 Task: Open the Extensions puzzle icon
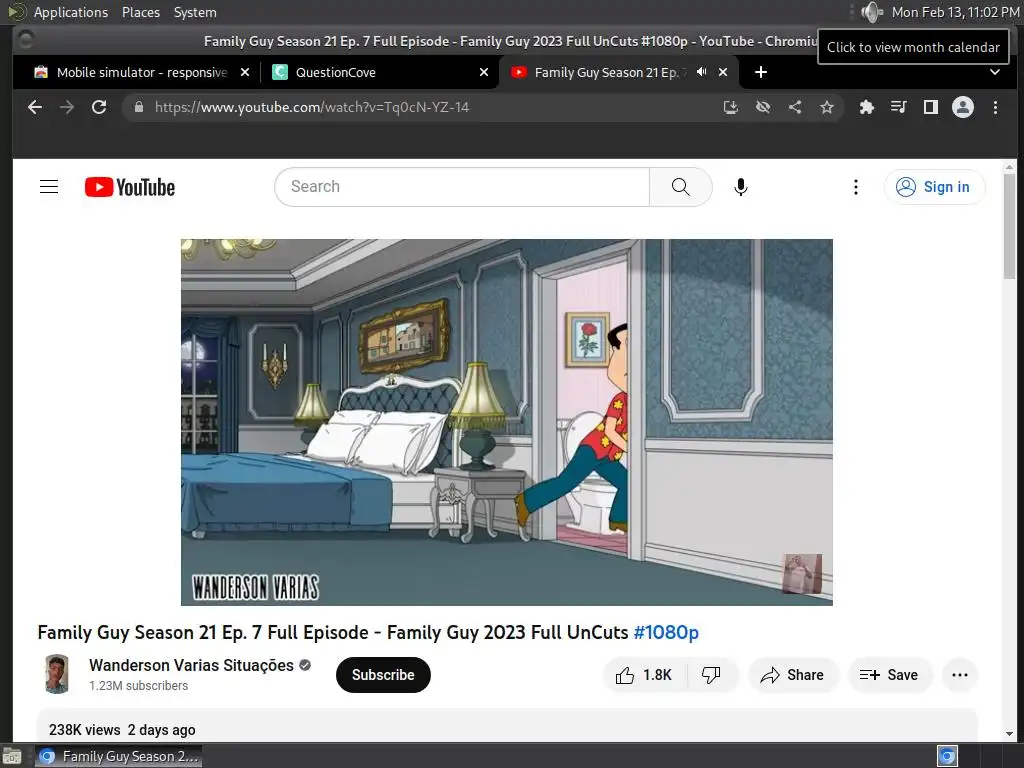pos(867,107)
